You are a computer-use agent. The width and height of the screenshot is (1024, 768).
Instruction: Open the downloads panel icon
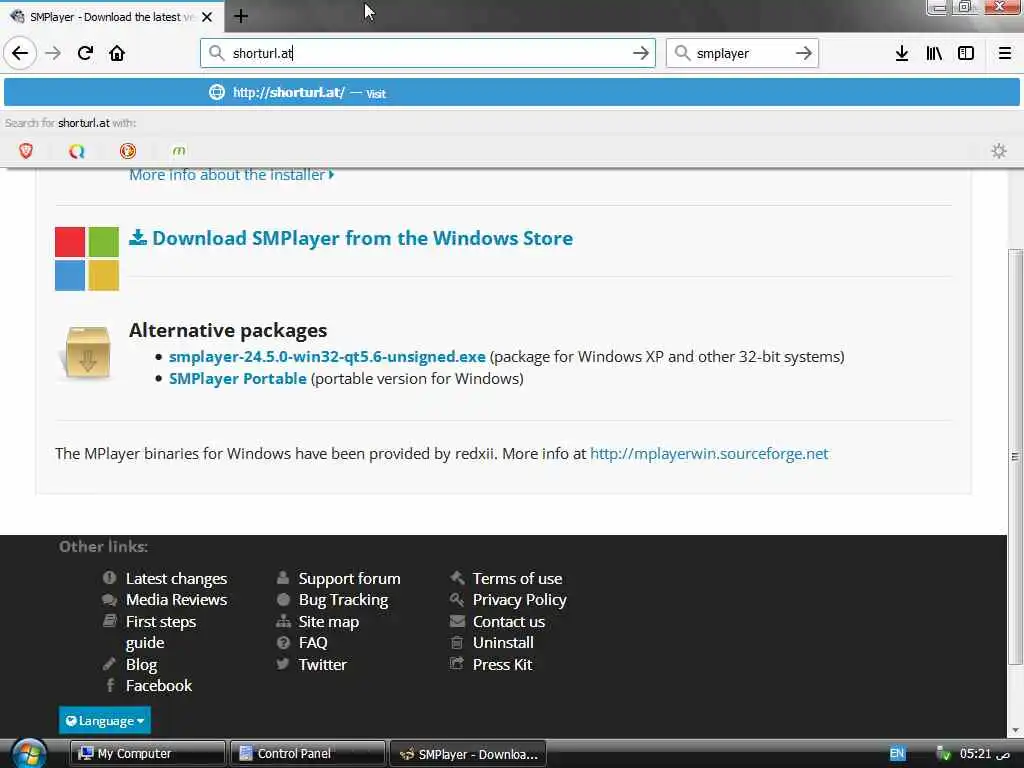901,53
